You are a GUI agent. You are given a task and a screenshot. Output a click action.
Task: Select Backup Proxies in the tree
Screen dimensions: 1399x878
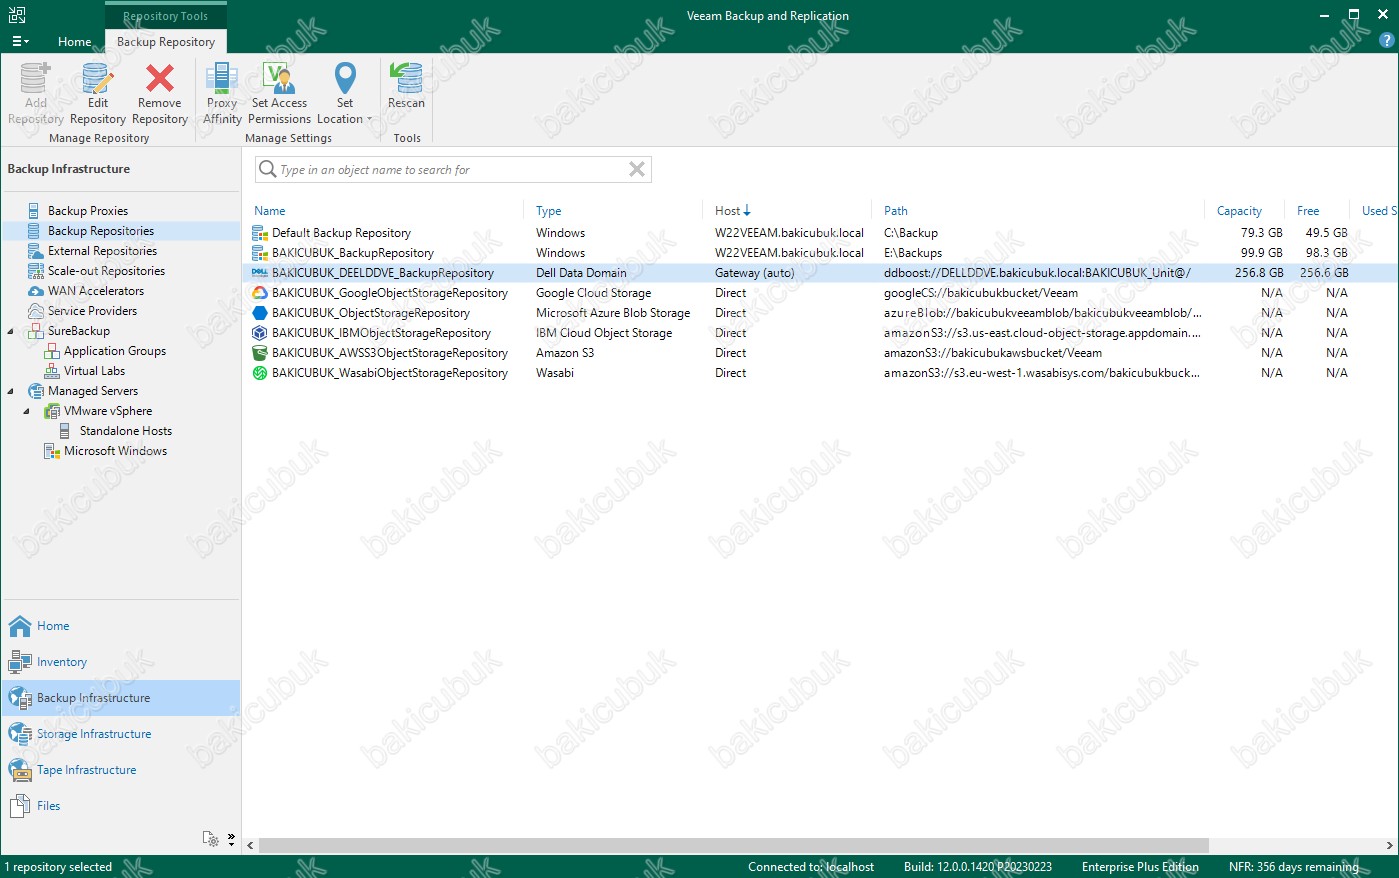click(88, 211)
